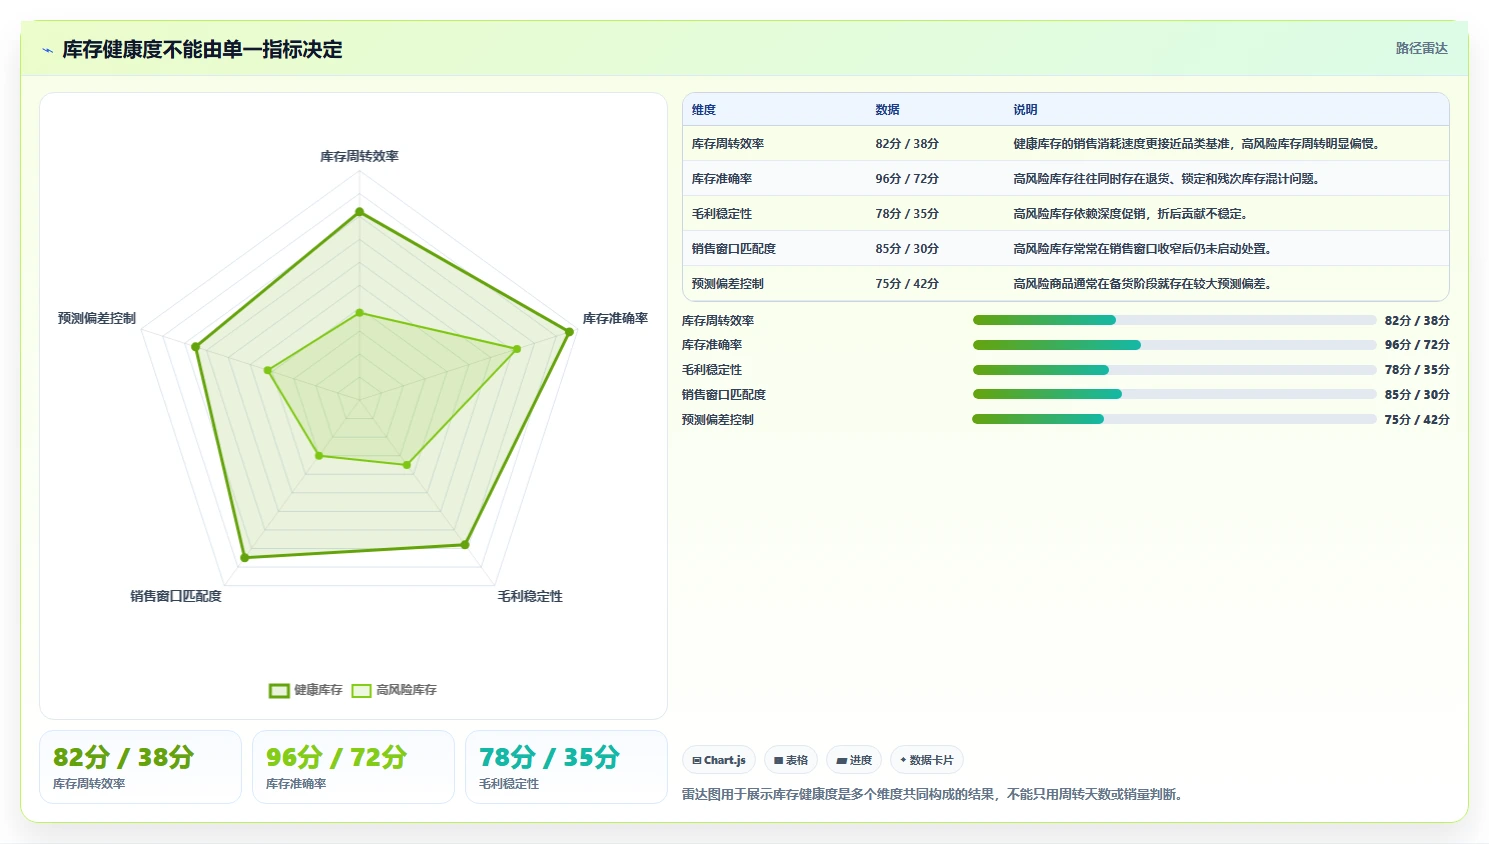Click table value 82分 / 38分
Screen dimensions: 1489x844
[x=907, y=144]
